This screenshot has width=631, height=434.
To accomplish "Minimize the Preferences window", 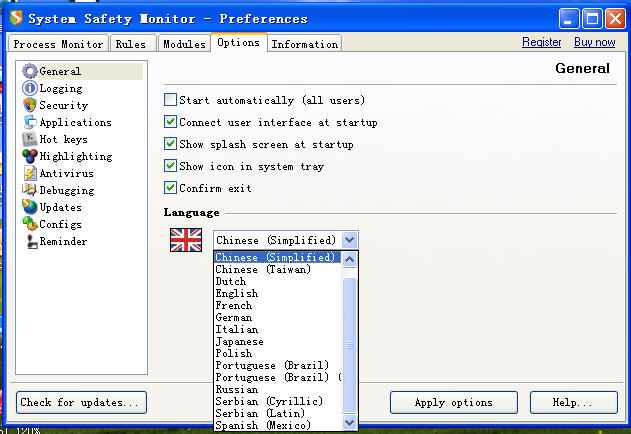I will click(x=569, y=19).
